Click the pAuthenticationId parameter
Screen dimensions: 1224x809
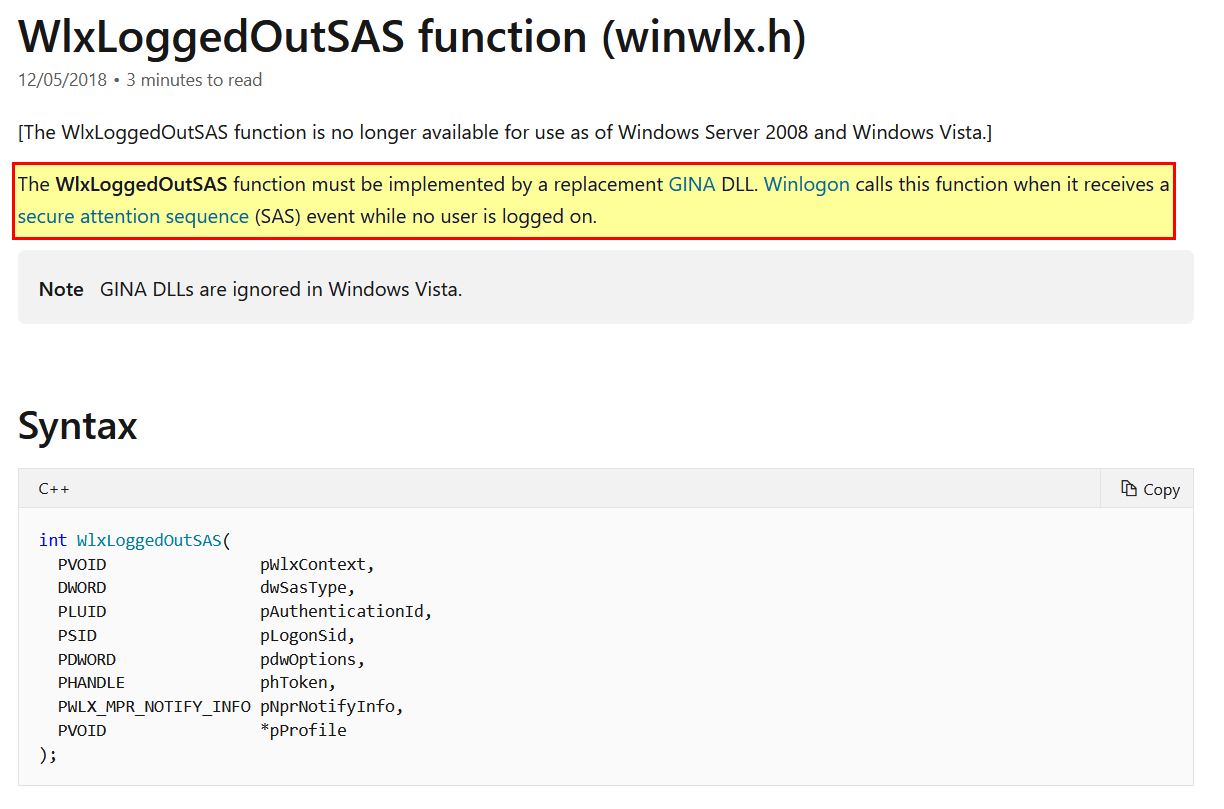[x=342, y=612]
